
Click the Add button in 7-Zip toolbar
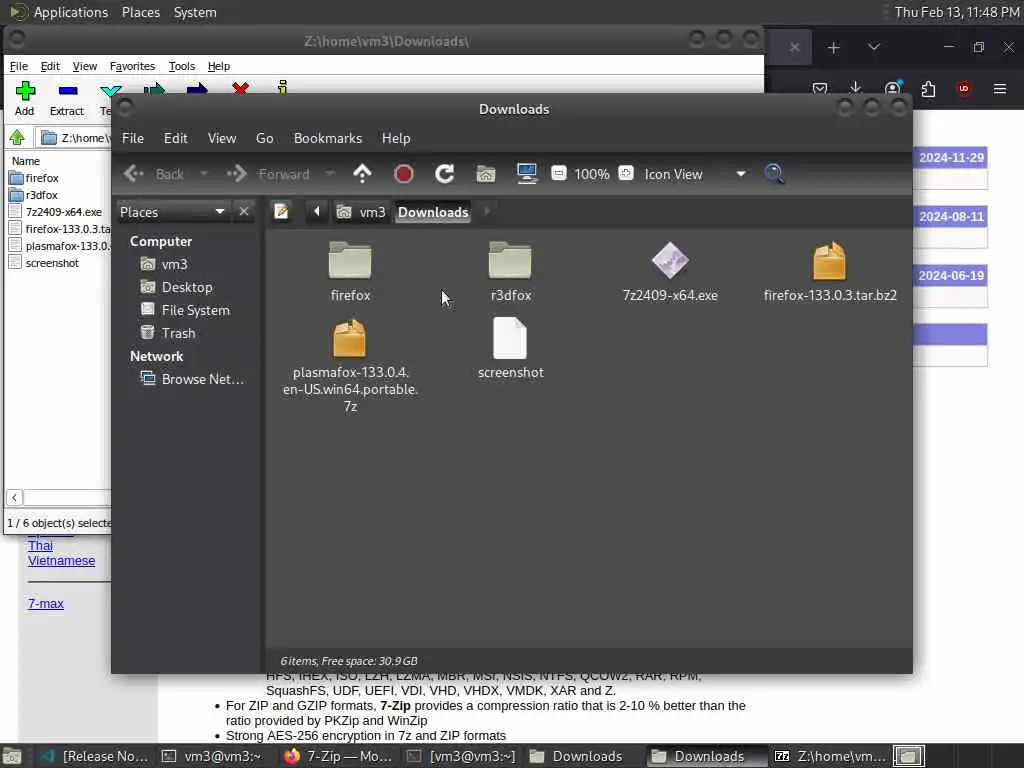pos(25,99)
